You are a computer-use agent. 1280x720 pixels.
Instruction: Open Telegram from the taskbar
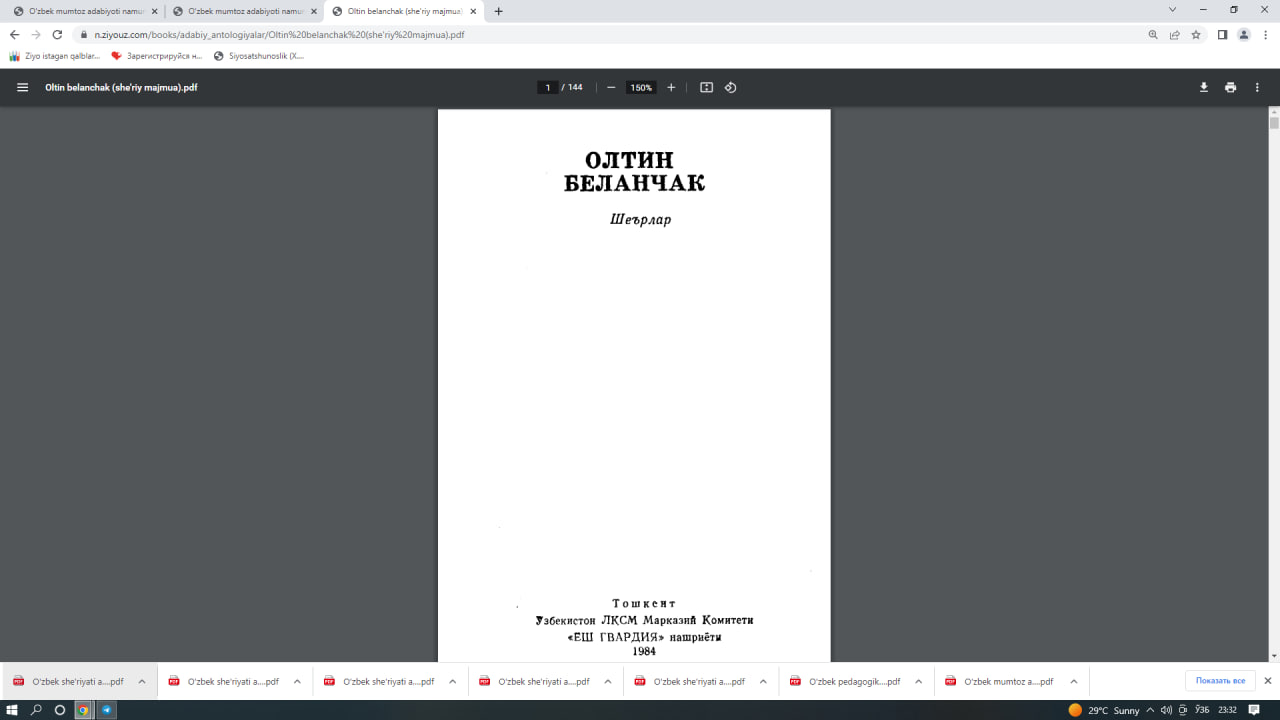(107, 710)
